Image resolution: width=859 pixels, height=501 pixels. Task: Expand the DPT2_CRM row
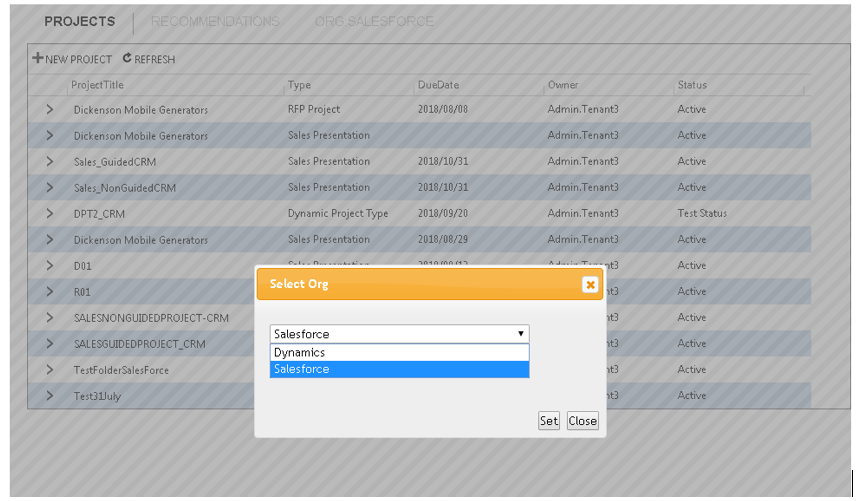tap(49, 213)
